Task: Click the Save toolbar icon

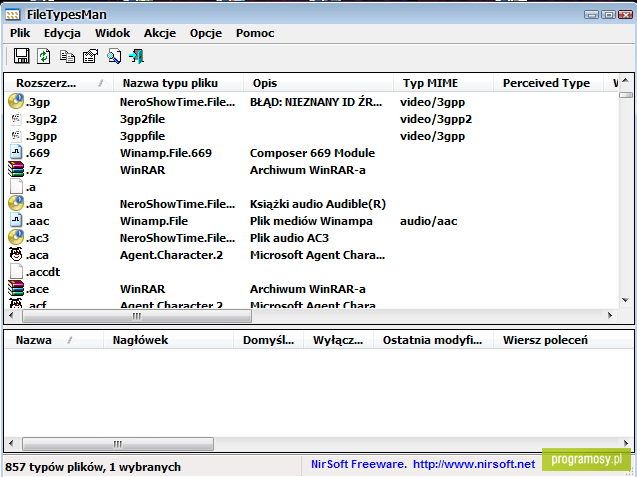Action: 22,56
